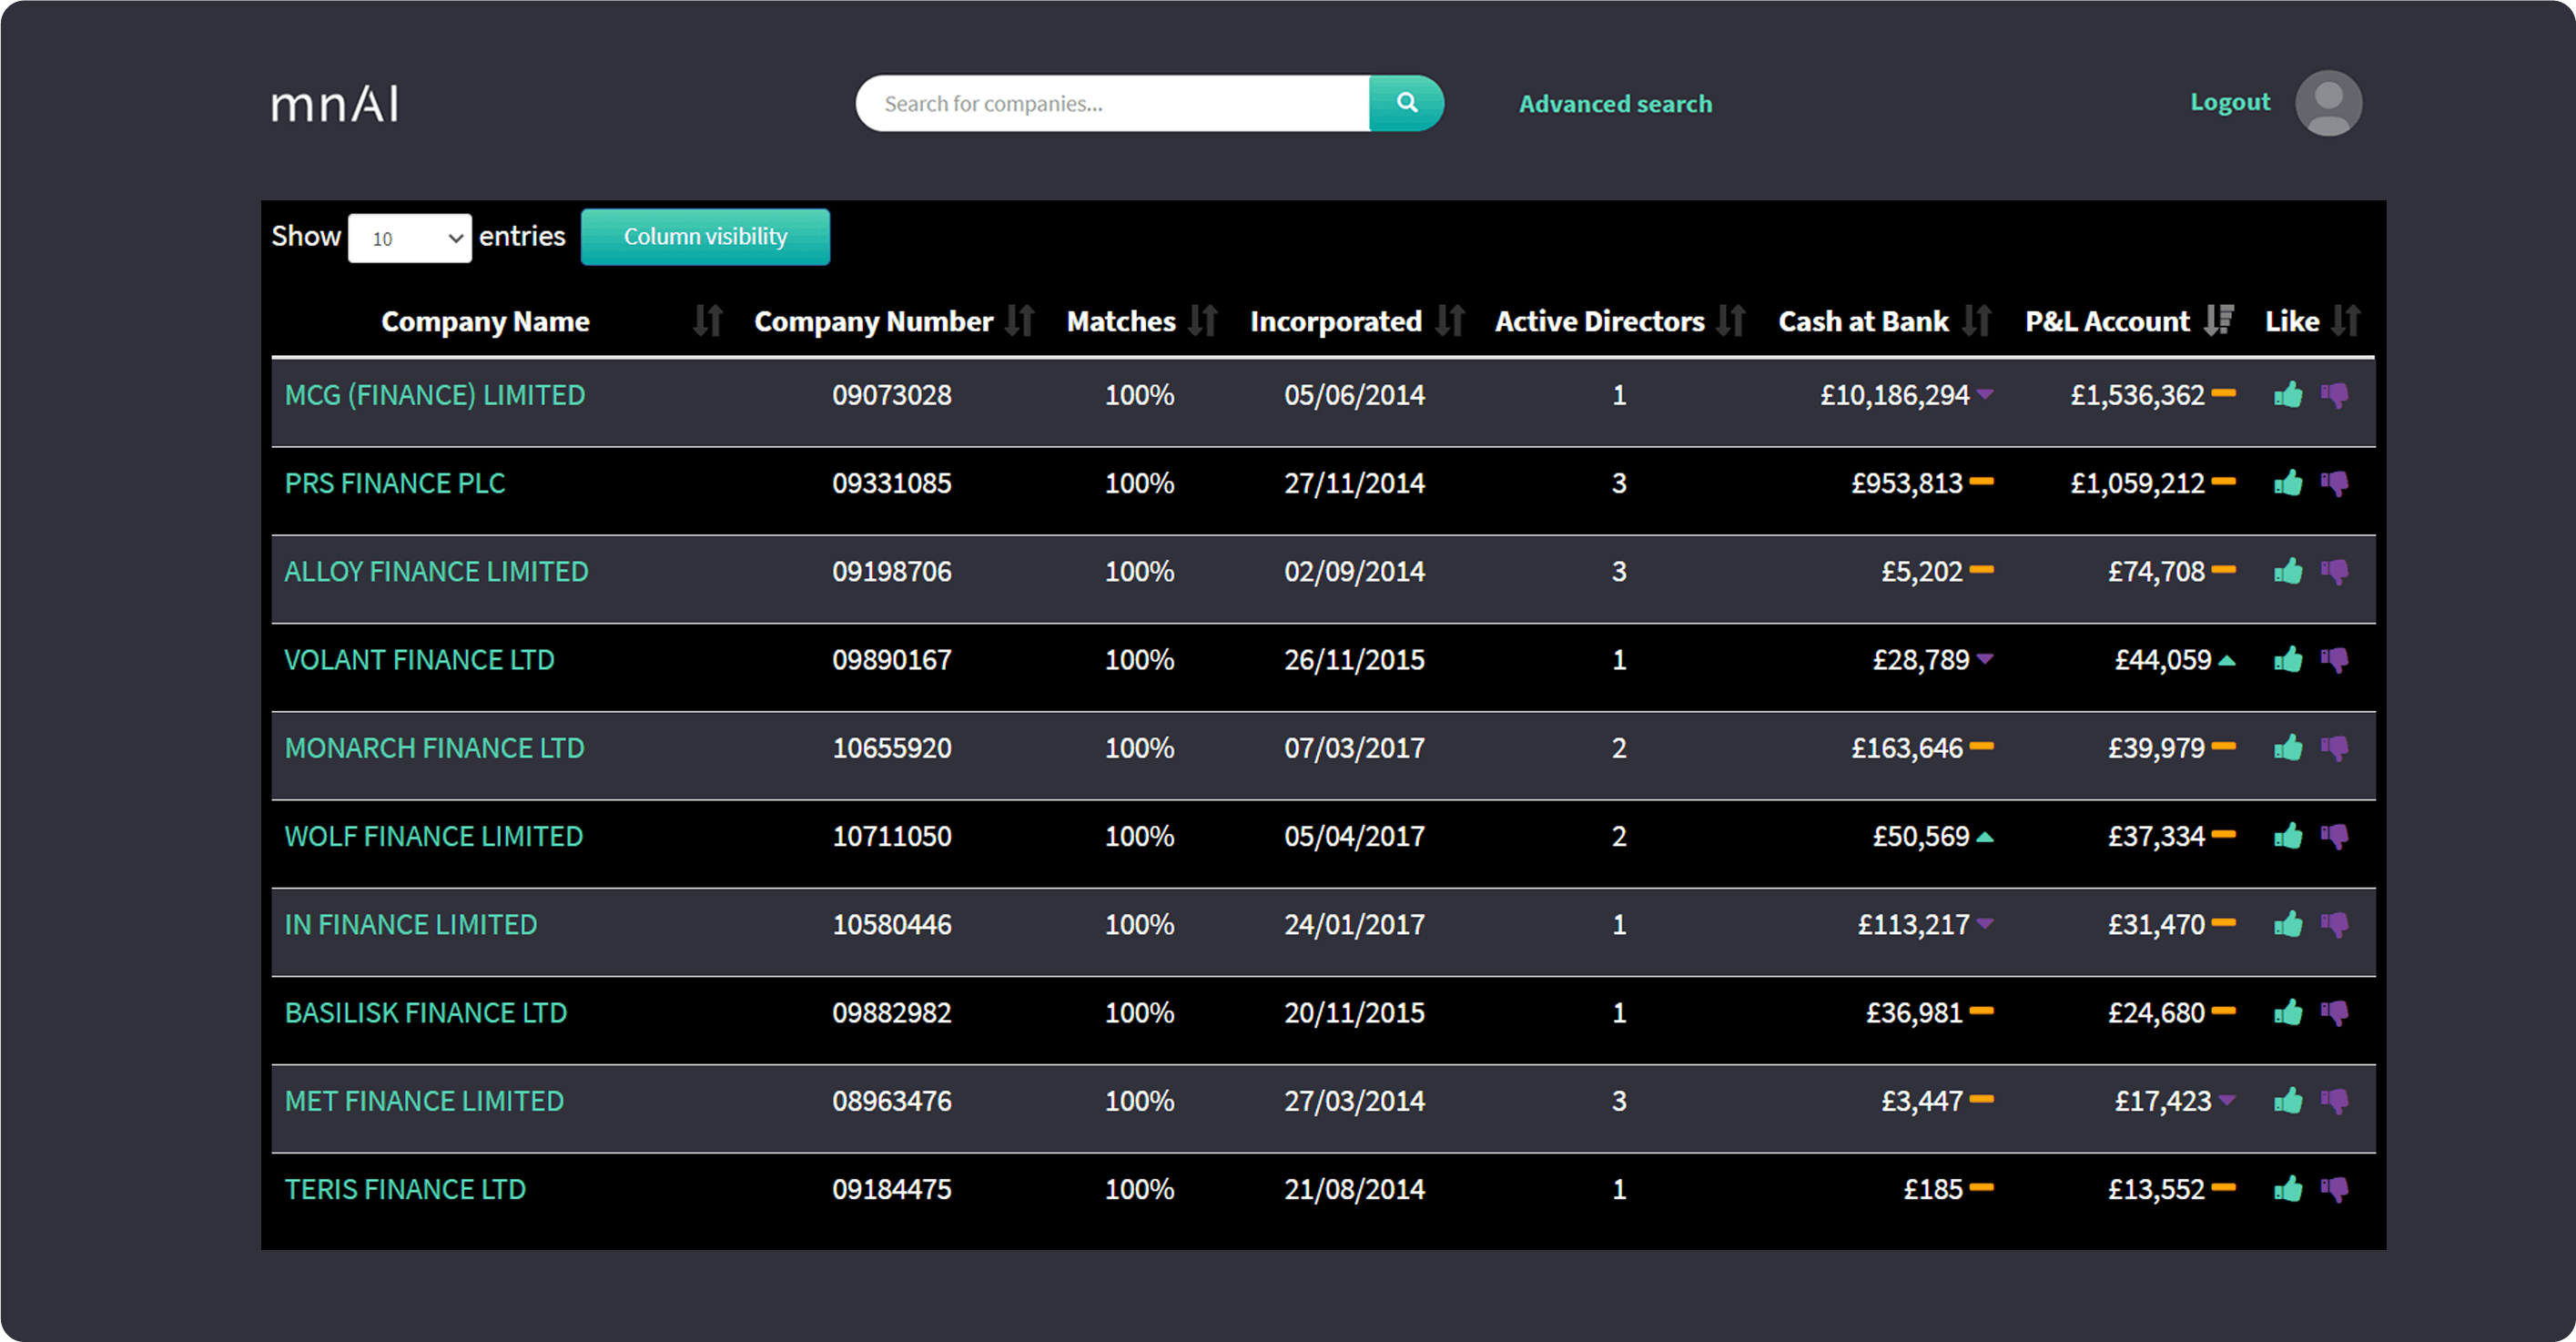Dislike WOLF FINANCE LIMITED row
The width and height of the screenshot is (2576, 1342).
click(2335, 837)
